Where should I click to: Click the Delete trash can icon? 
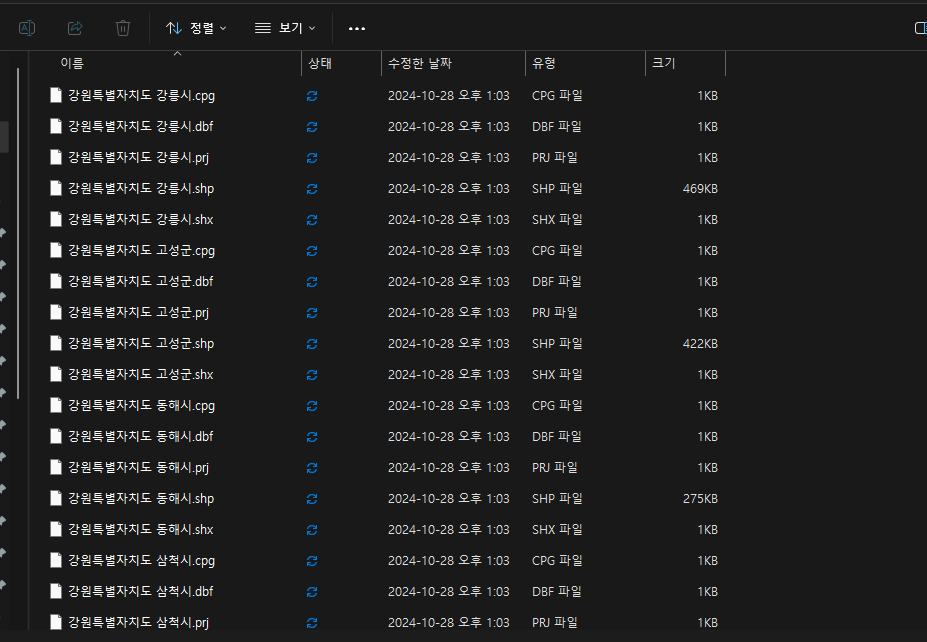[122, 28]
